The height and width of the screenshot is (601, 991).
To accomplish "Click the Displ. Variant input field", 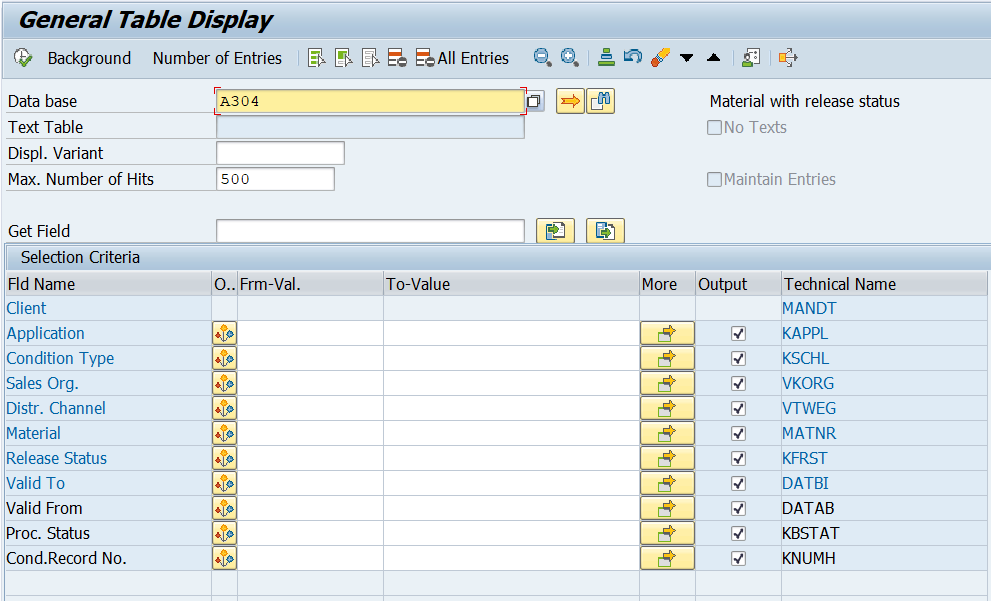I will [x=281, y=153].
